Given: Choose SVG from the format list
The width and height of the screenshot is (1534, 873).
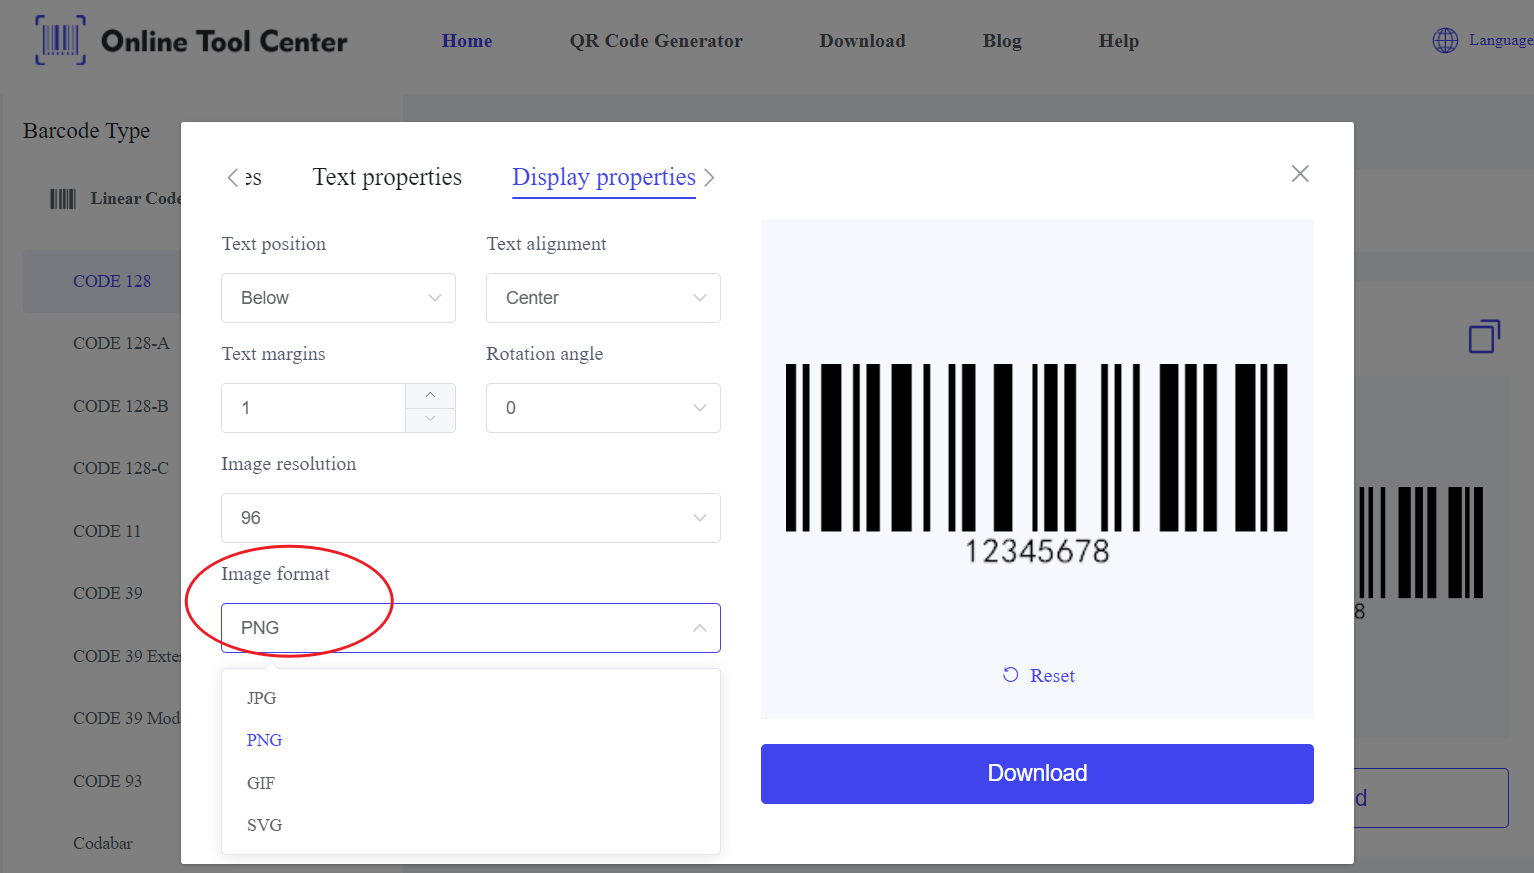Looking at the screenshot, I should tap(471, 825).
